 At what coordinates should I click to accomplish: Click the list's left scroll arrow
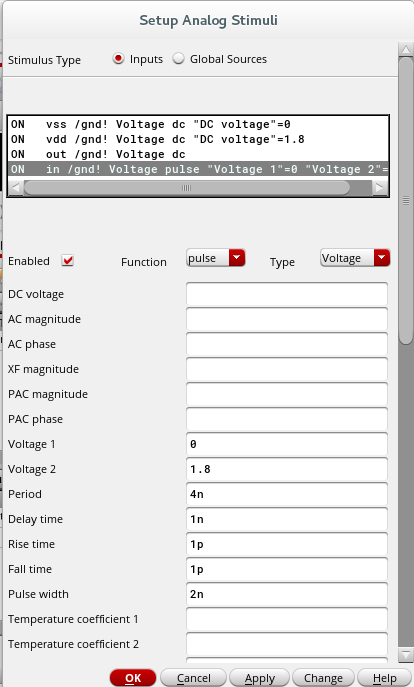click(x=15, y=188)
